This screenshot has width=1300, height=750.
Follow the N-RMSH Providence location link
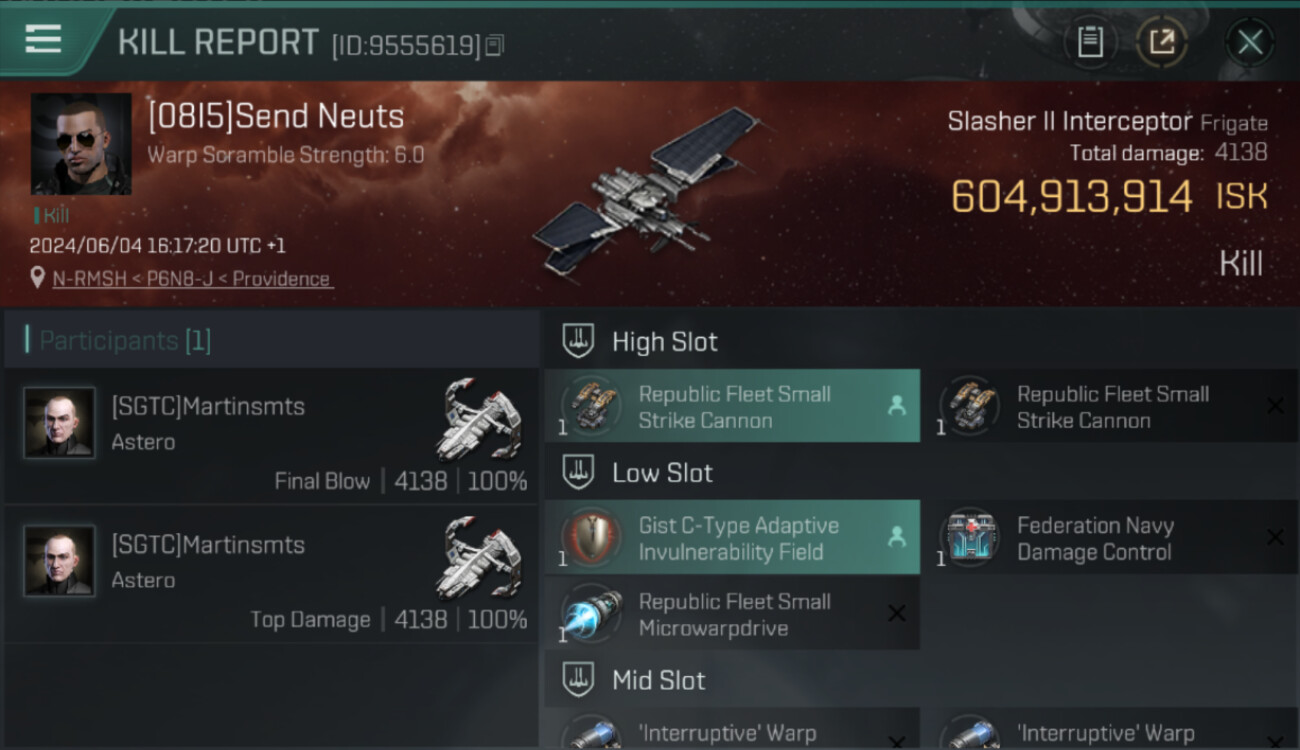click(192, 279)
